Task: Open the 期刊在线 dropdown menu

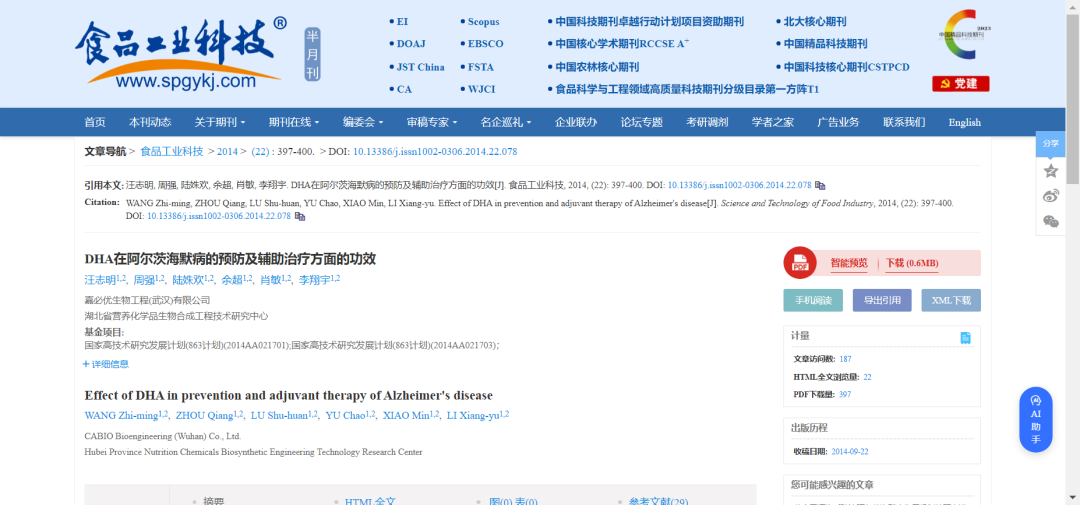Action: tap(294, 123)
